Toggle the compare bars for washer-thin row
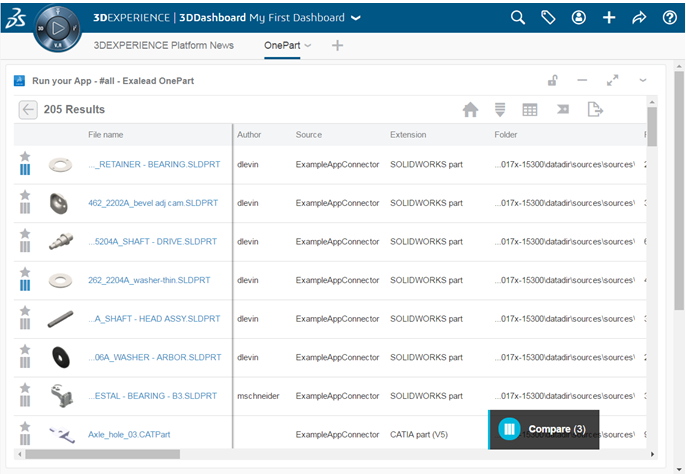The width and height of the screenshot is (686, 474). (x=25, y=285)
